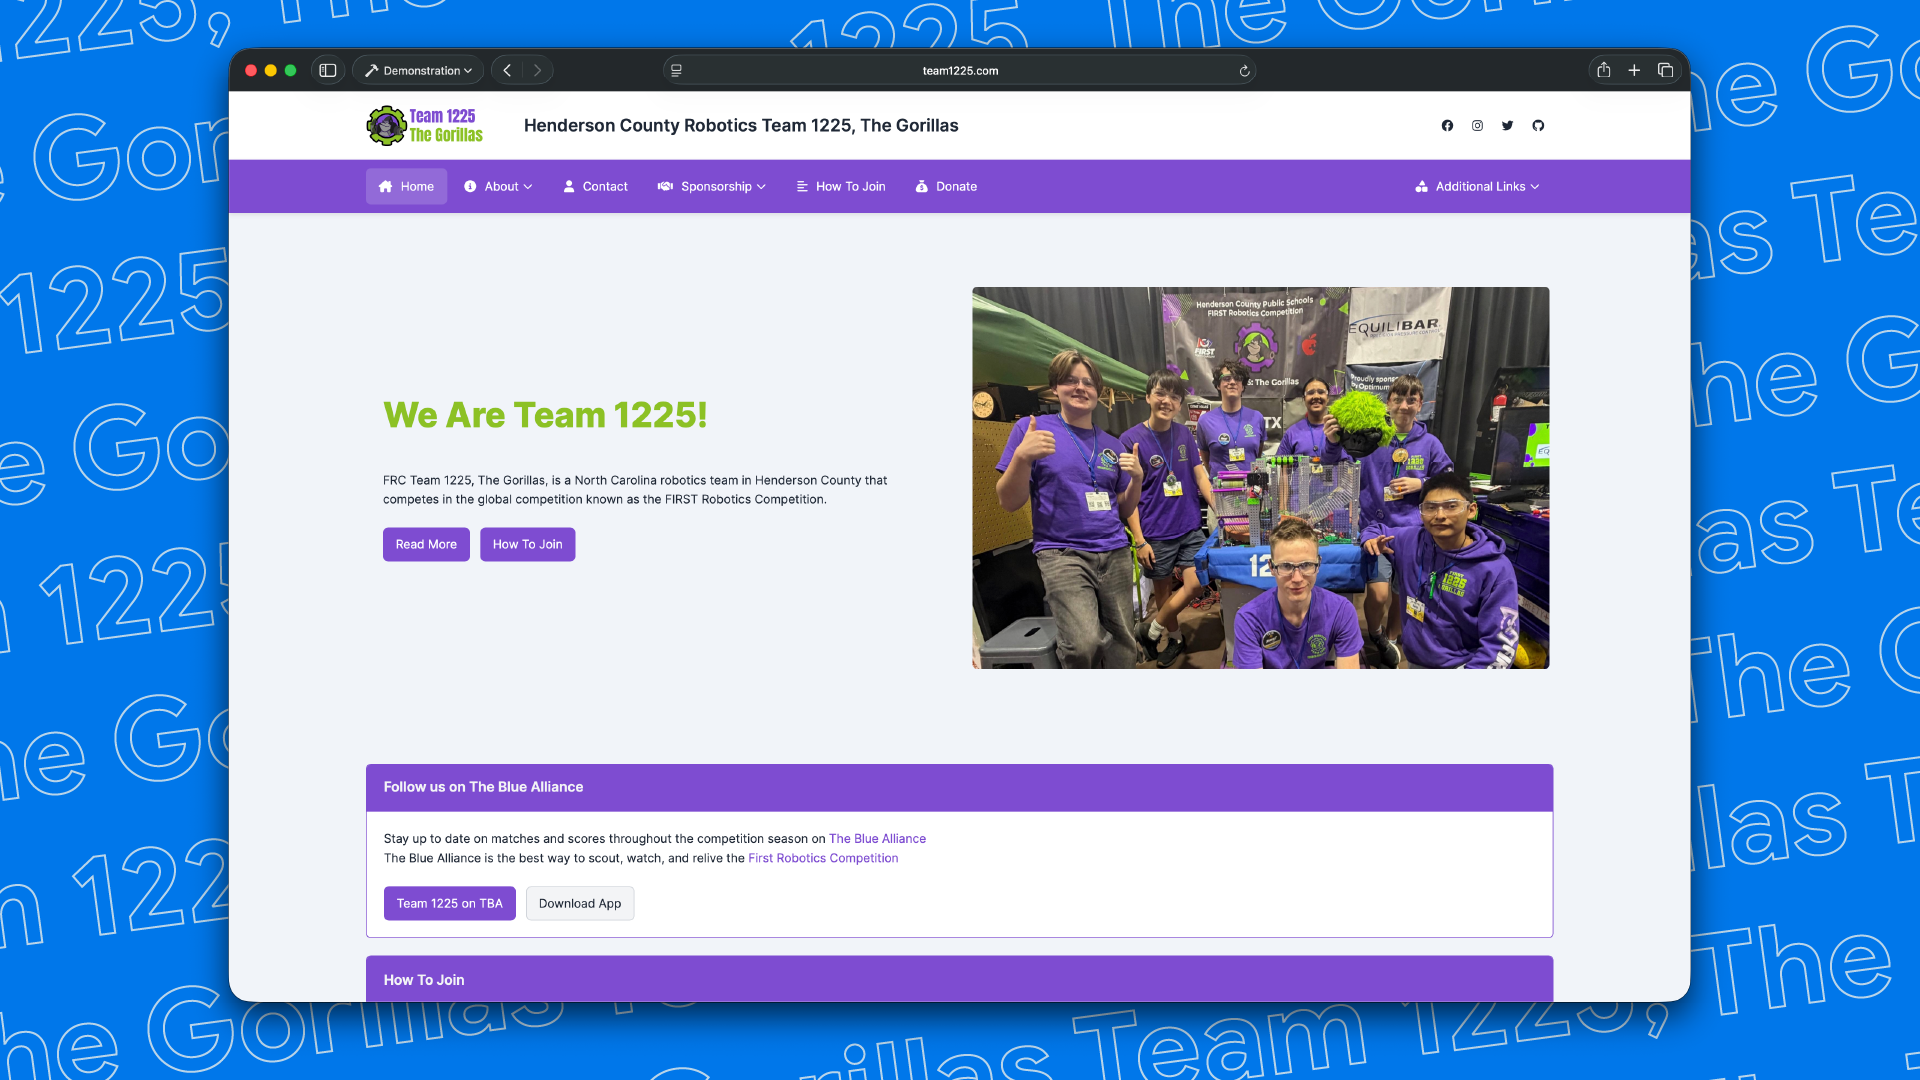Expand the About menu
The image size is (1920, 1080).
498,187
